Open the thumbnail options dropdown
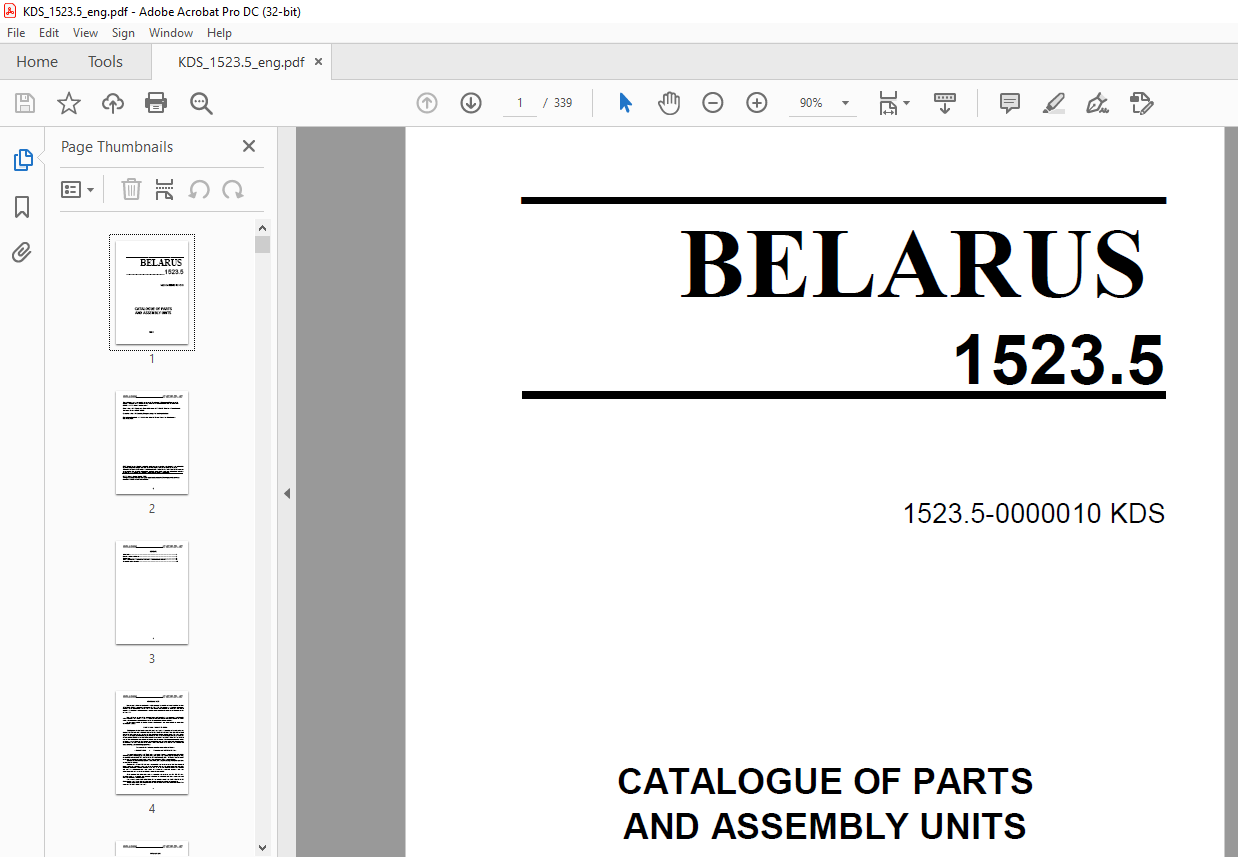 (x=78, y=189)
